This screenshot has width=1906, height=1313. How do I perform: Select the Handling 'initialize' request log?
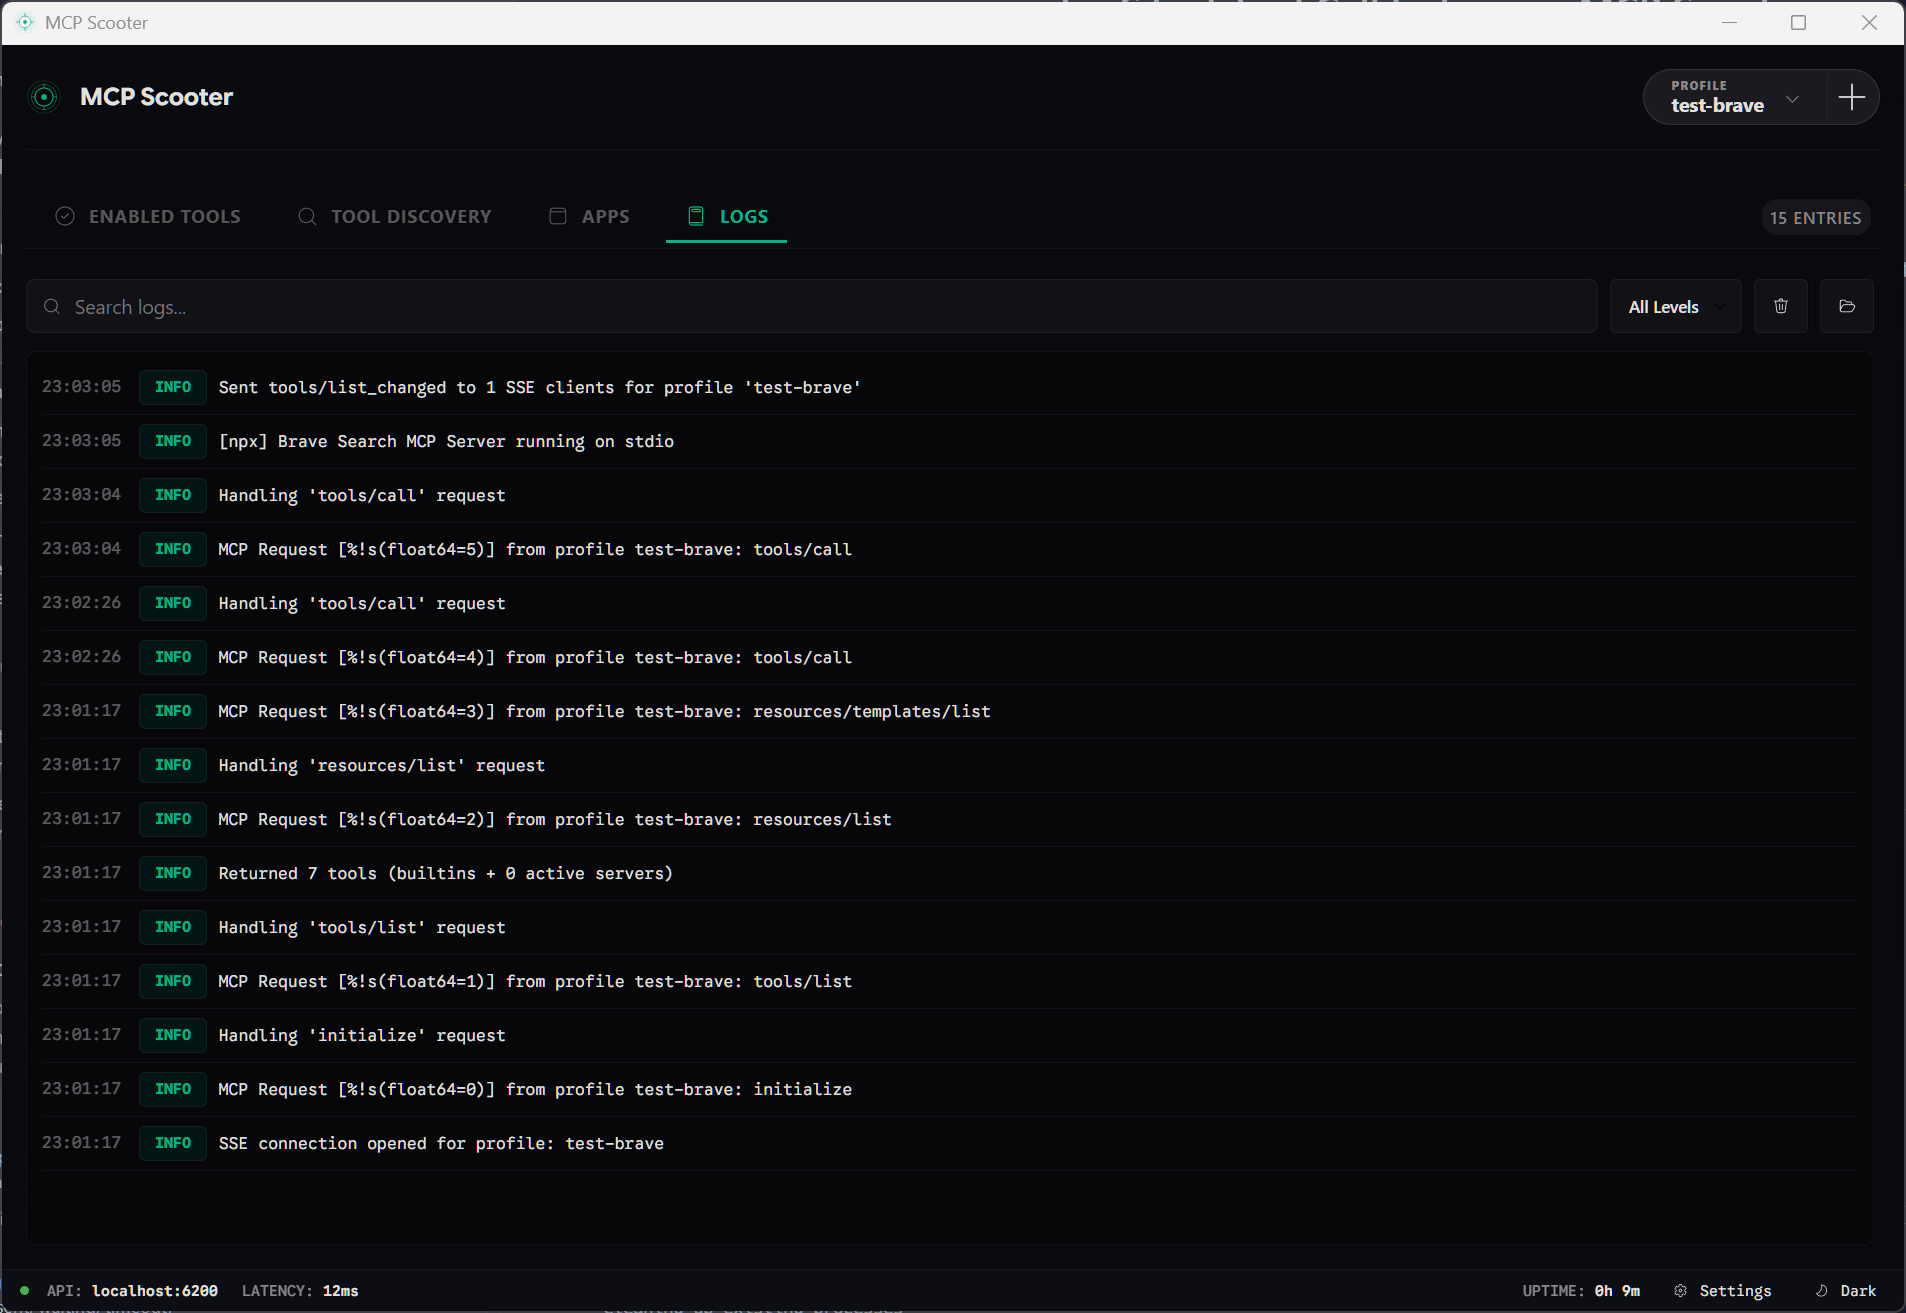949,1035
